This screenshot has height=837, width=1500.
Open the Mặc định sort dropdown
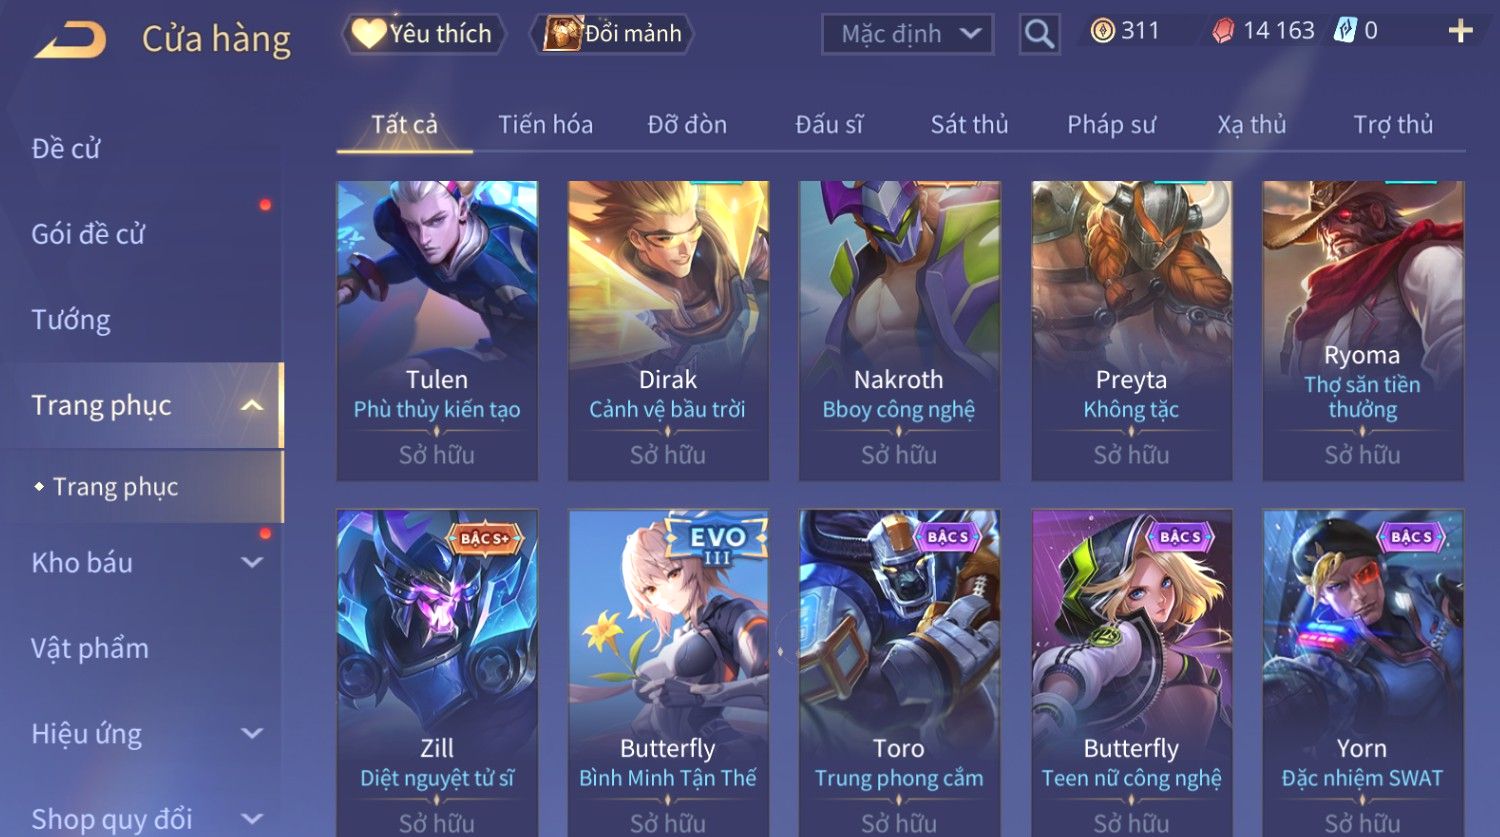[907, 34]
